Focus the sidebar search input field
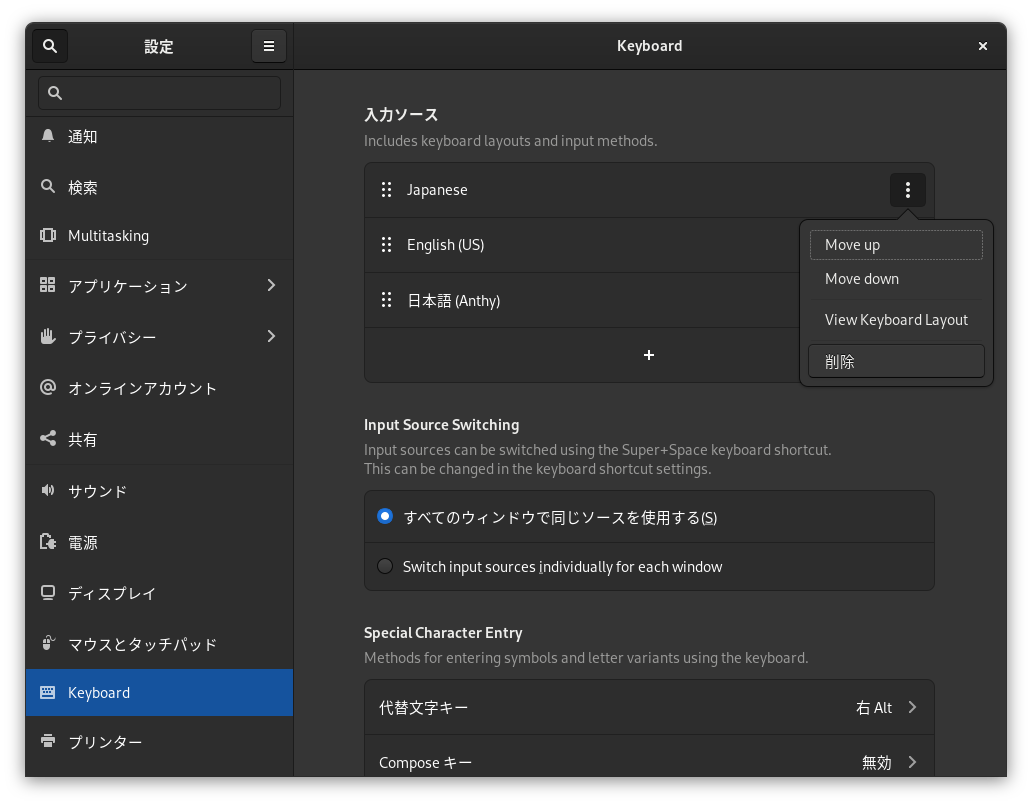Screen dimensions: 1032x805 coord(159,93)
